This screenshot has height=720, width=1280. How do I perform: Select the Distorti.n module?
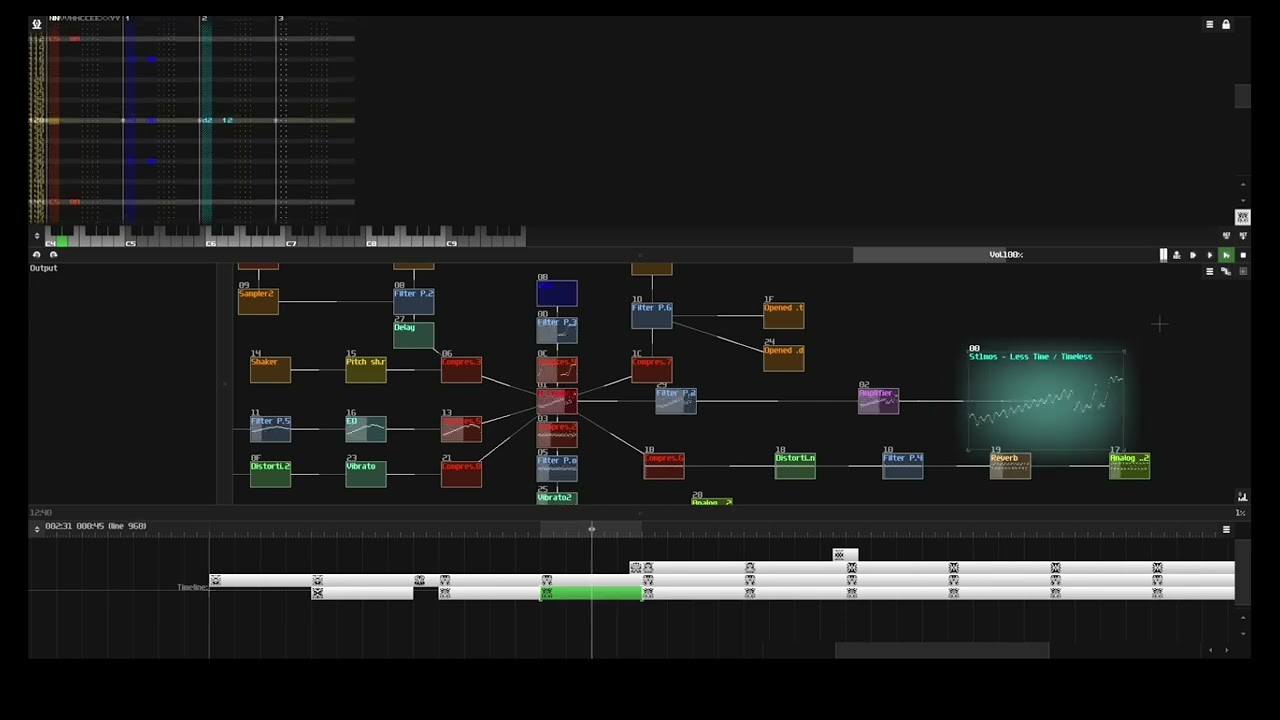[x=795, y=466]
